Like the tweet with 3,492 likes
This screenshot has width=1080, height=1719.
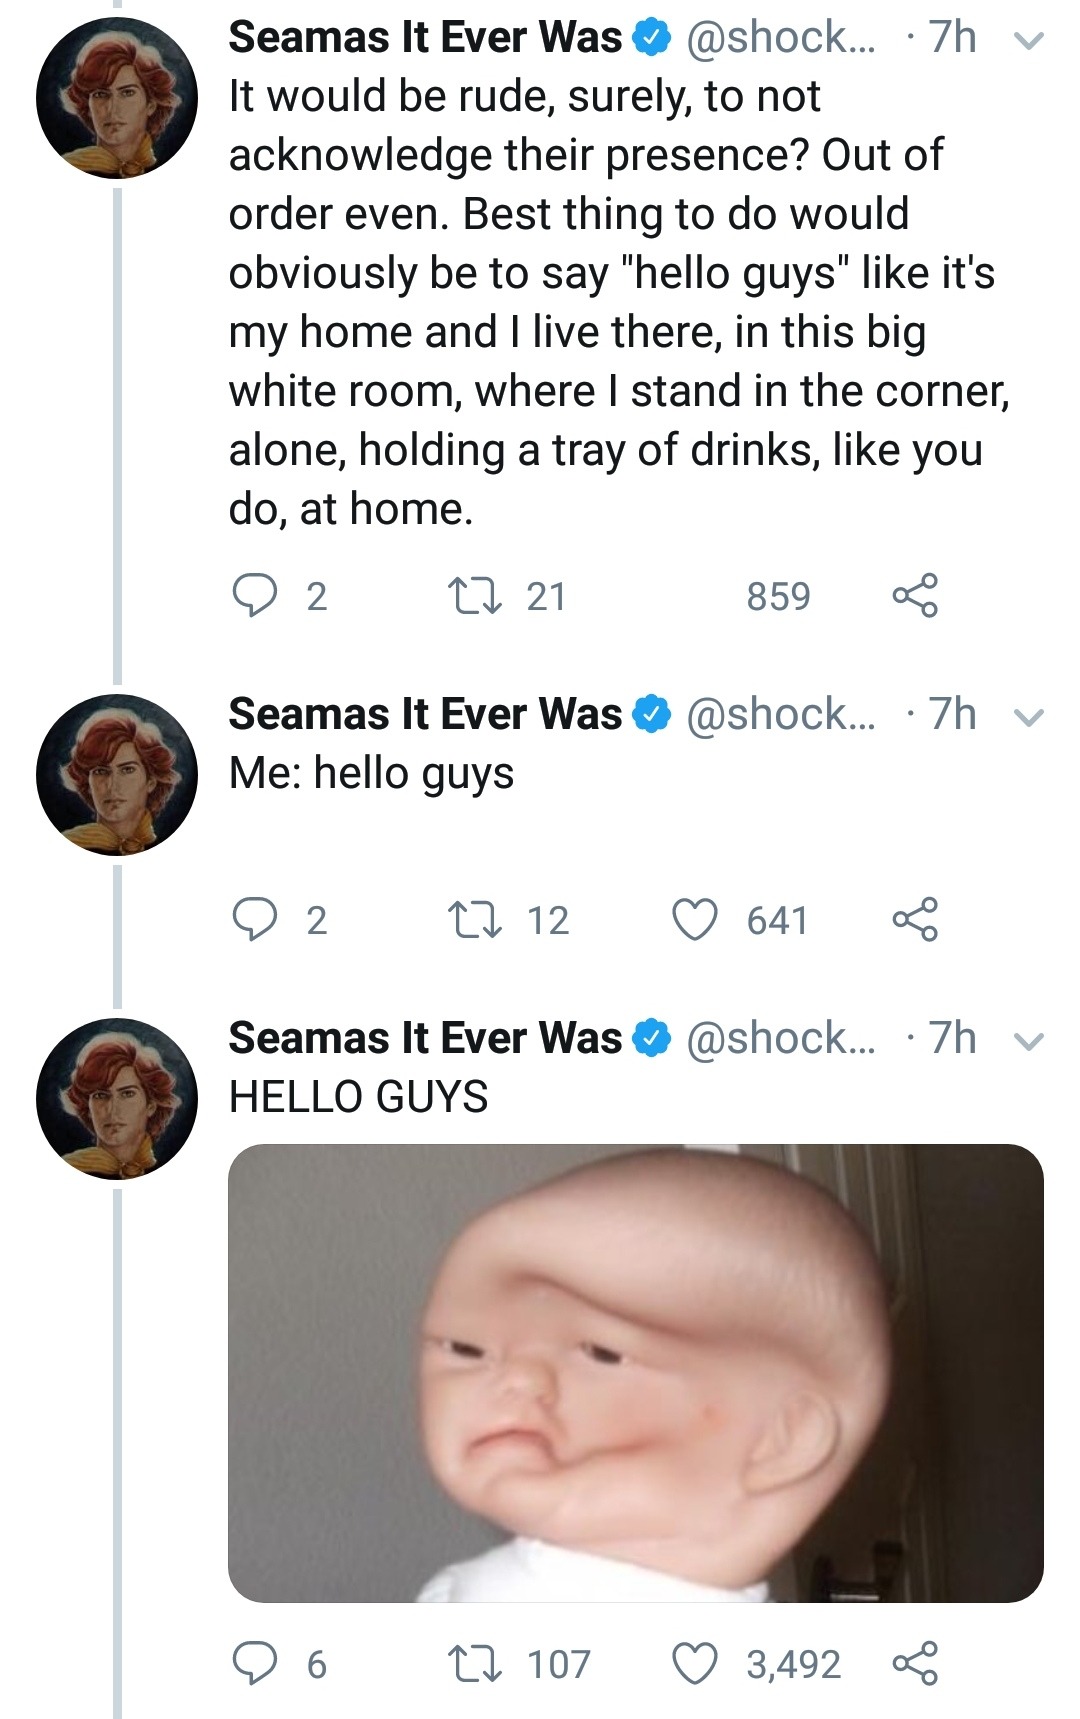click(x=695, y=1664)
